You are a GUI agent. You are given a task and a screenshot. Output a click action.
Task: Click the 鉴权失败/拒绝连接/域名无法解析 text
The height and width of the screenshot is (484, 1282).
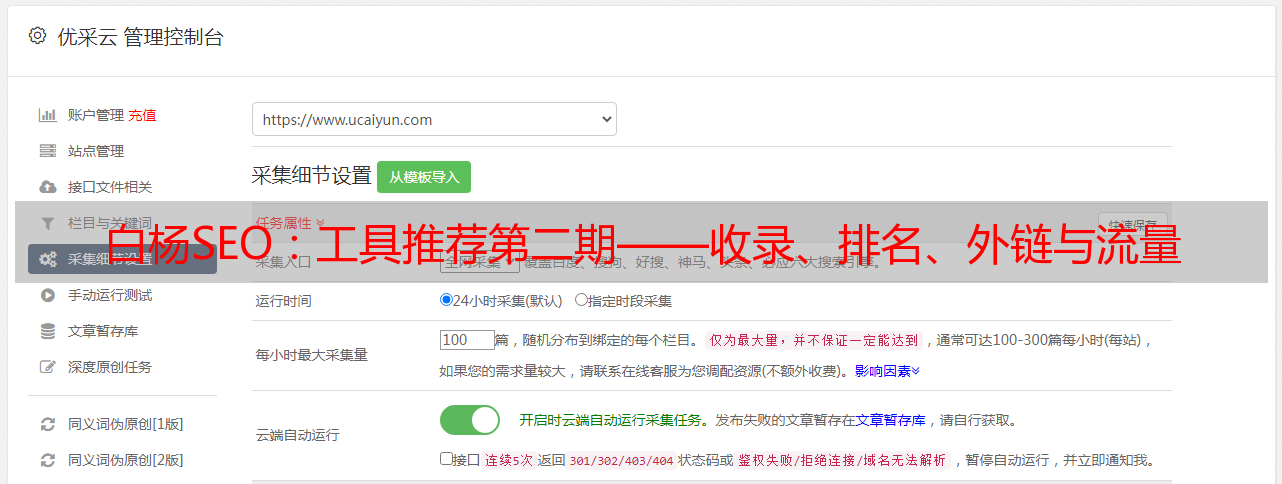(x=842, y=461)
